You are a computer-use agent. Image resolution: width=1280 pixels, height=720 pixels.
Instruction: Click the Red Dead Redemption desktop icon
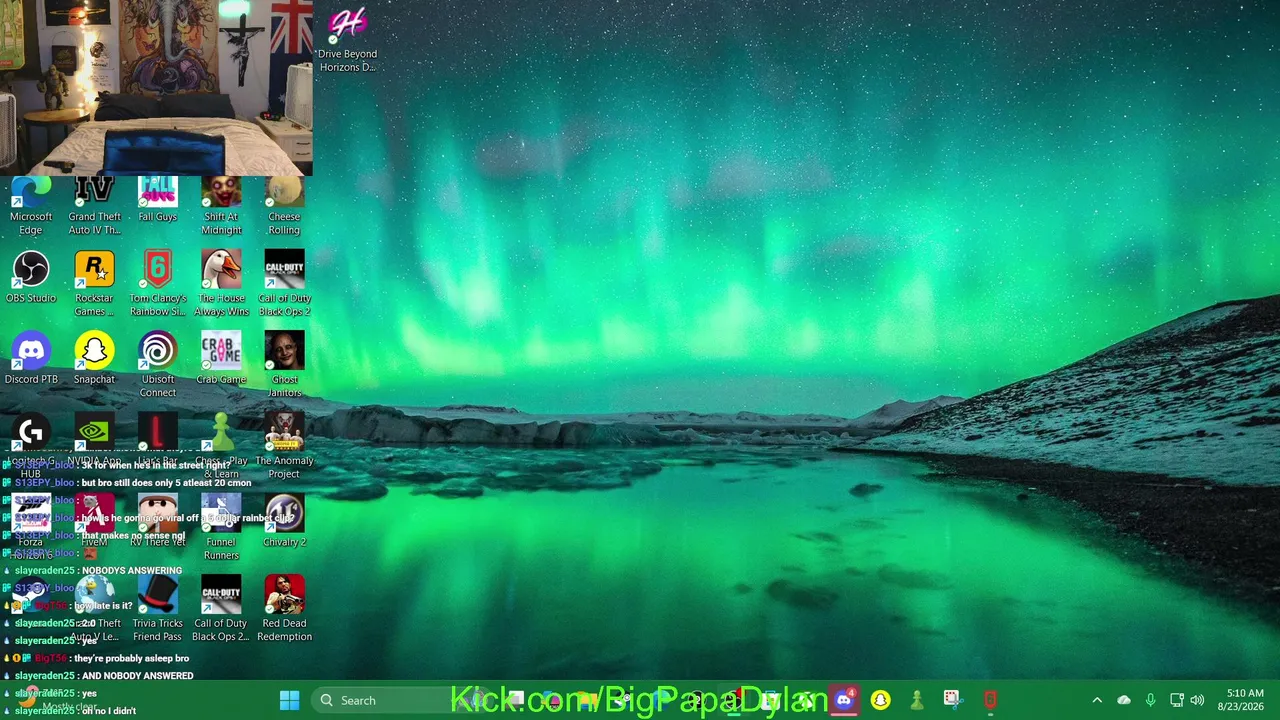coord(284,609)
